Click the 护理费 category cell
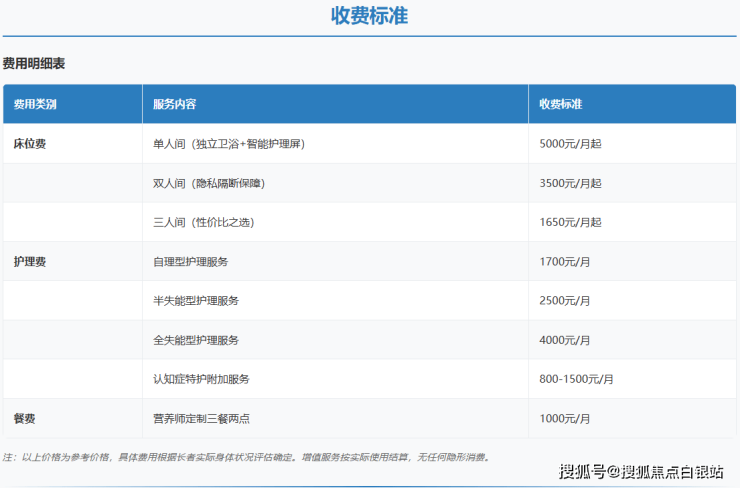740x488 pixels. 30,262
